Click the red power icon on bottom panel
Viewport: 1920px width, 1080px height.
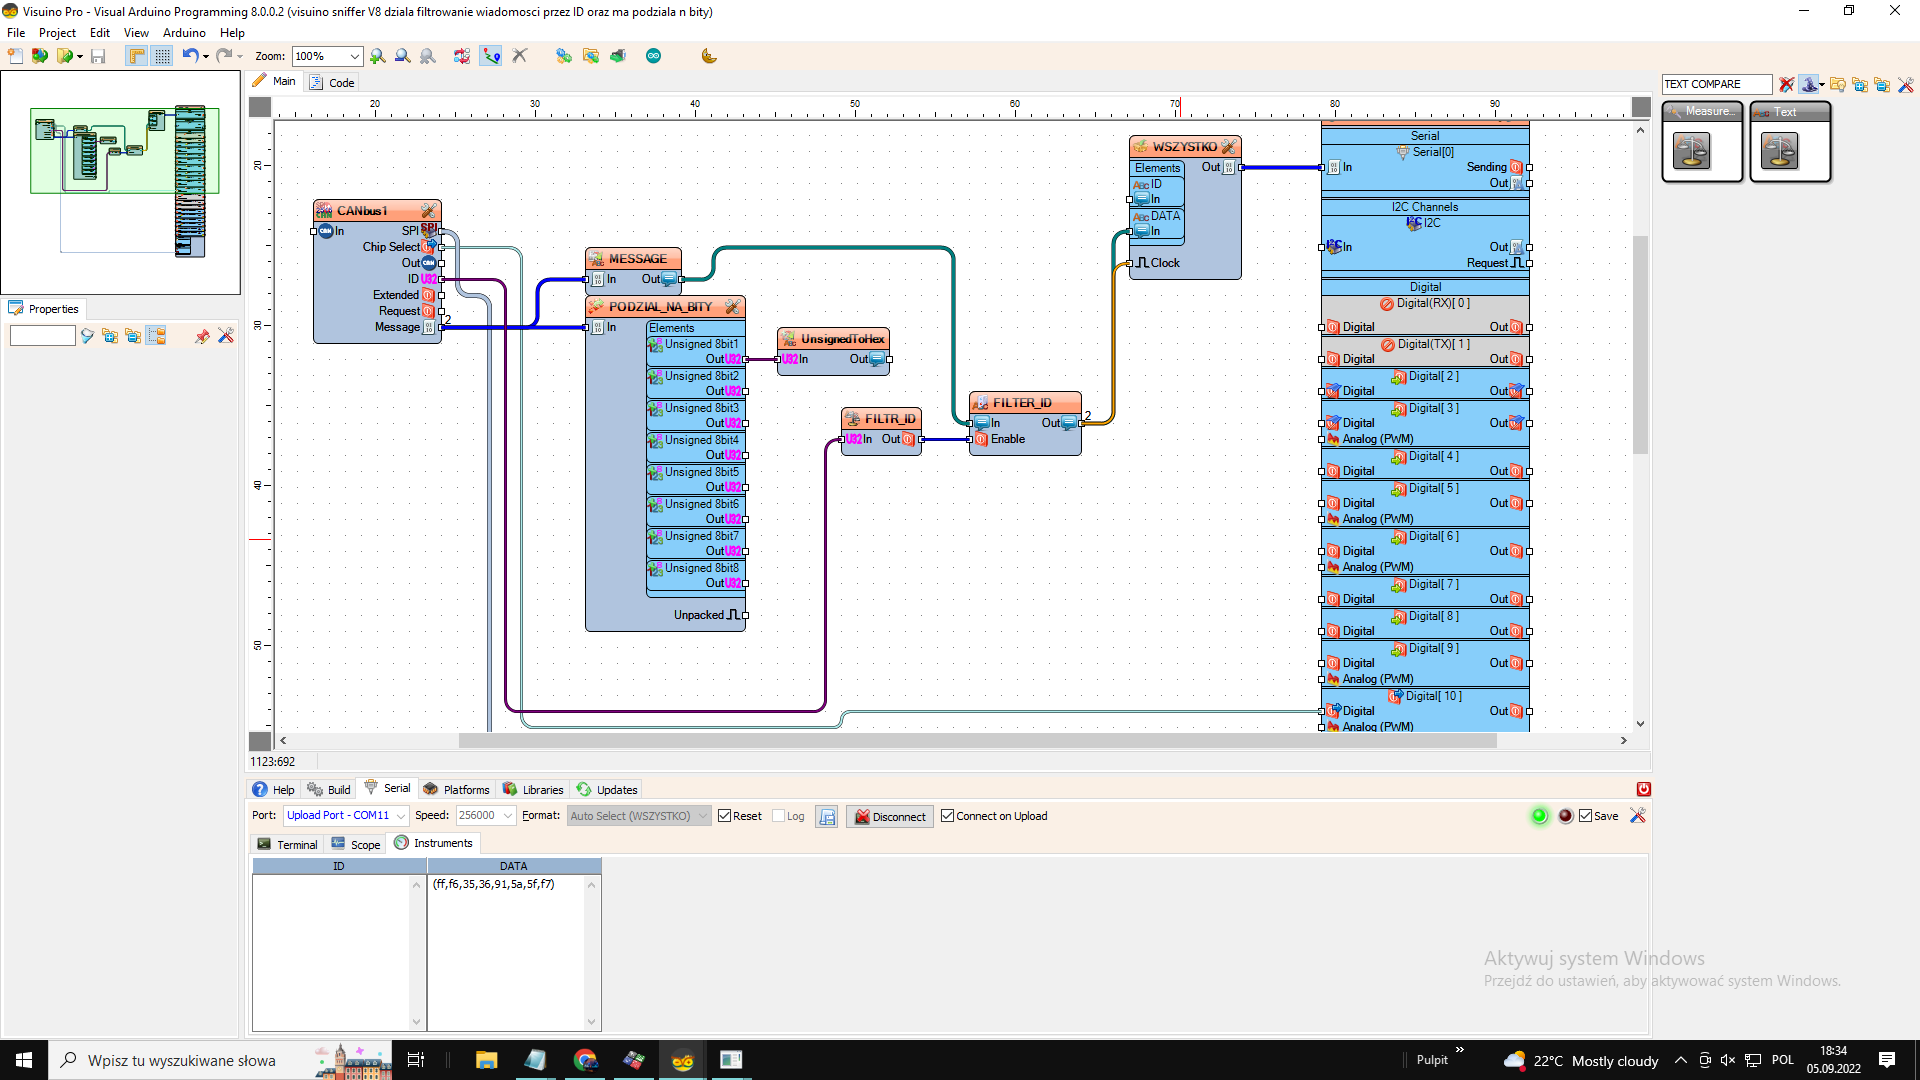tap(1643, 789)
